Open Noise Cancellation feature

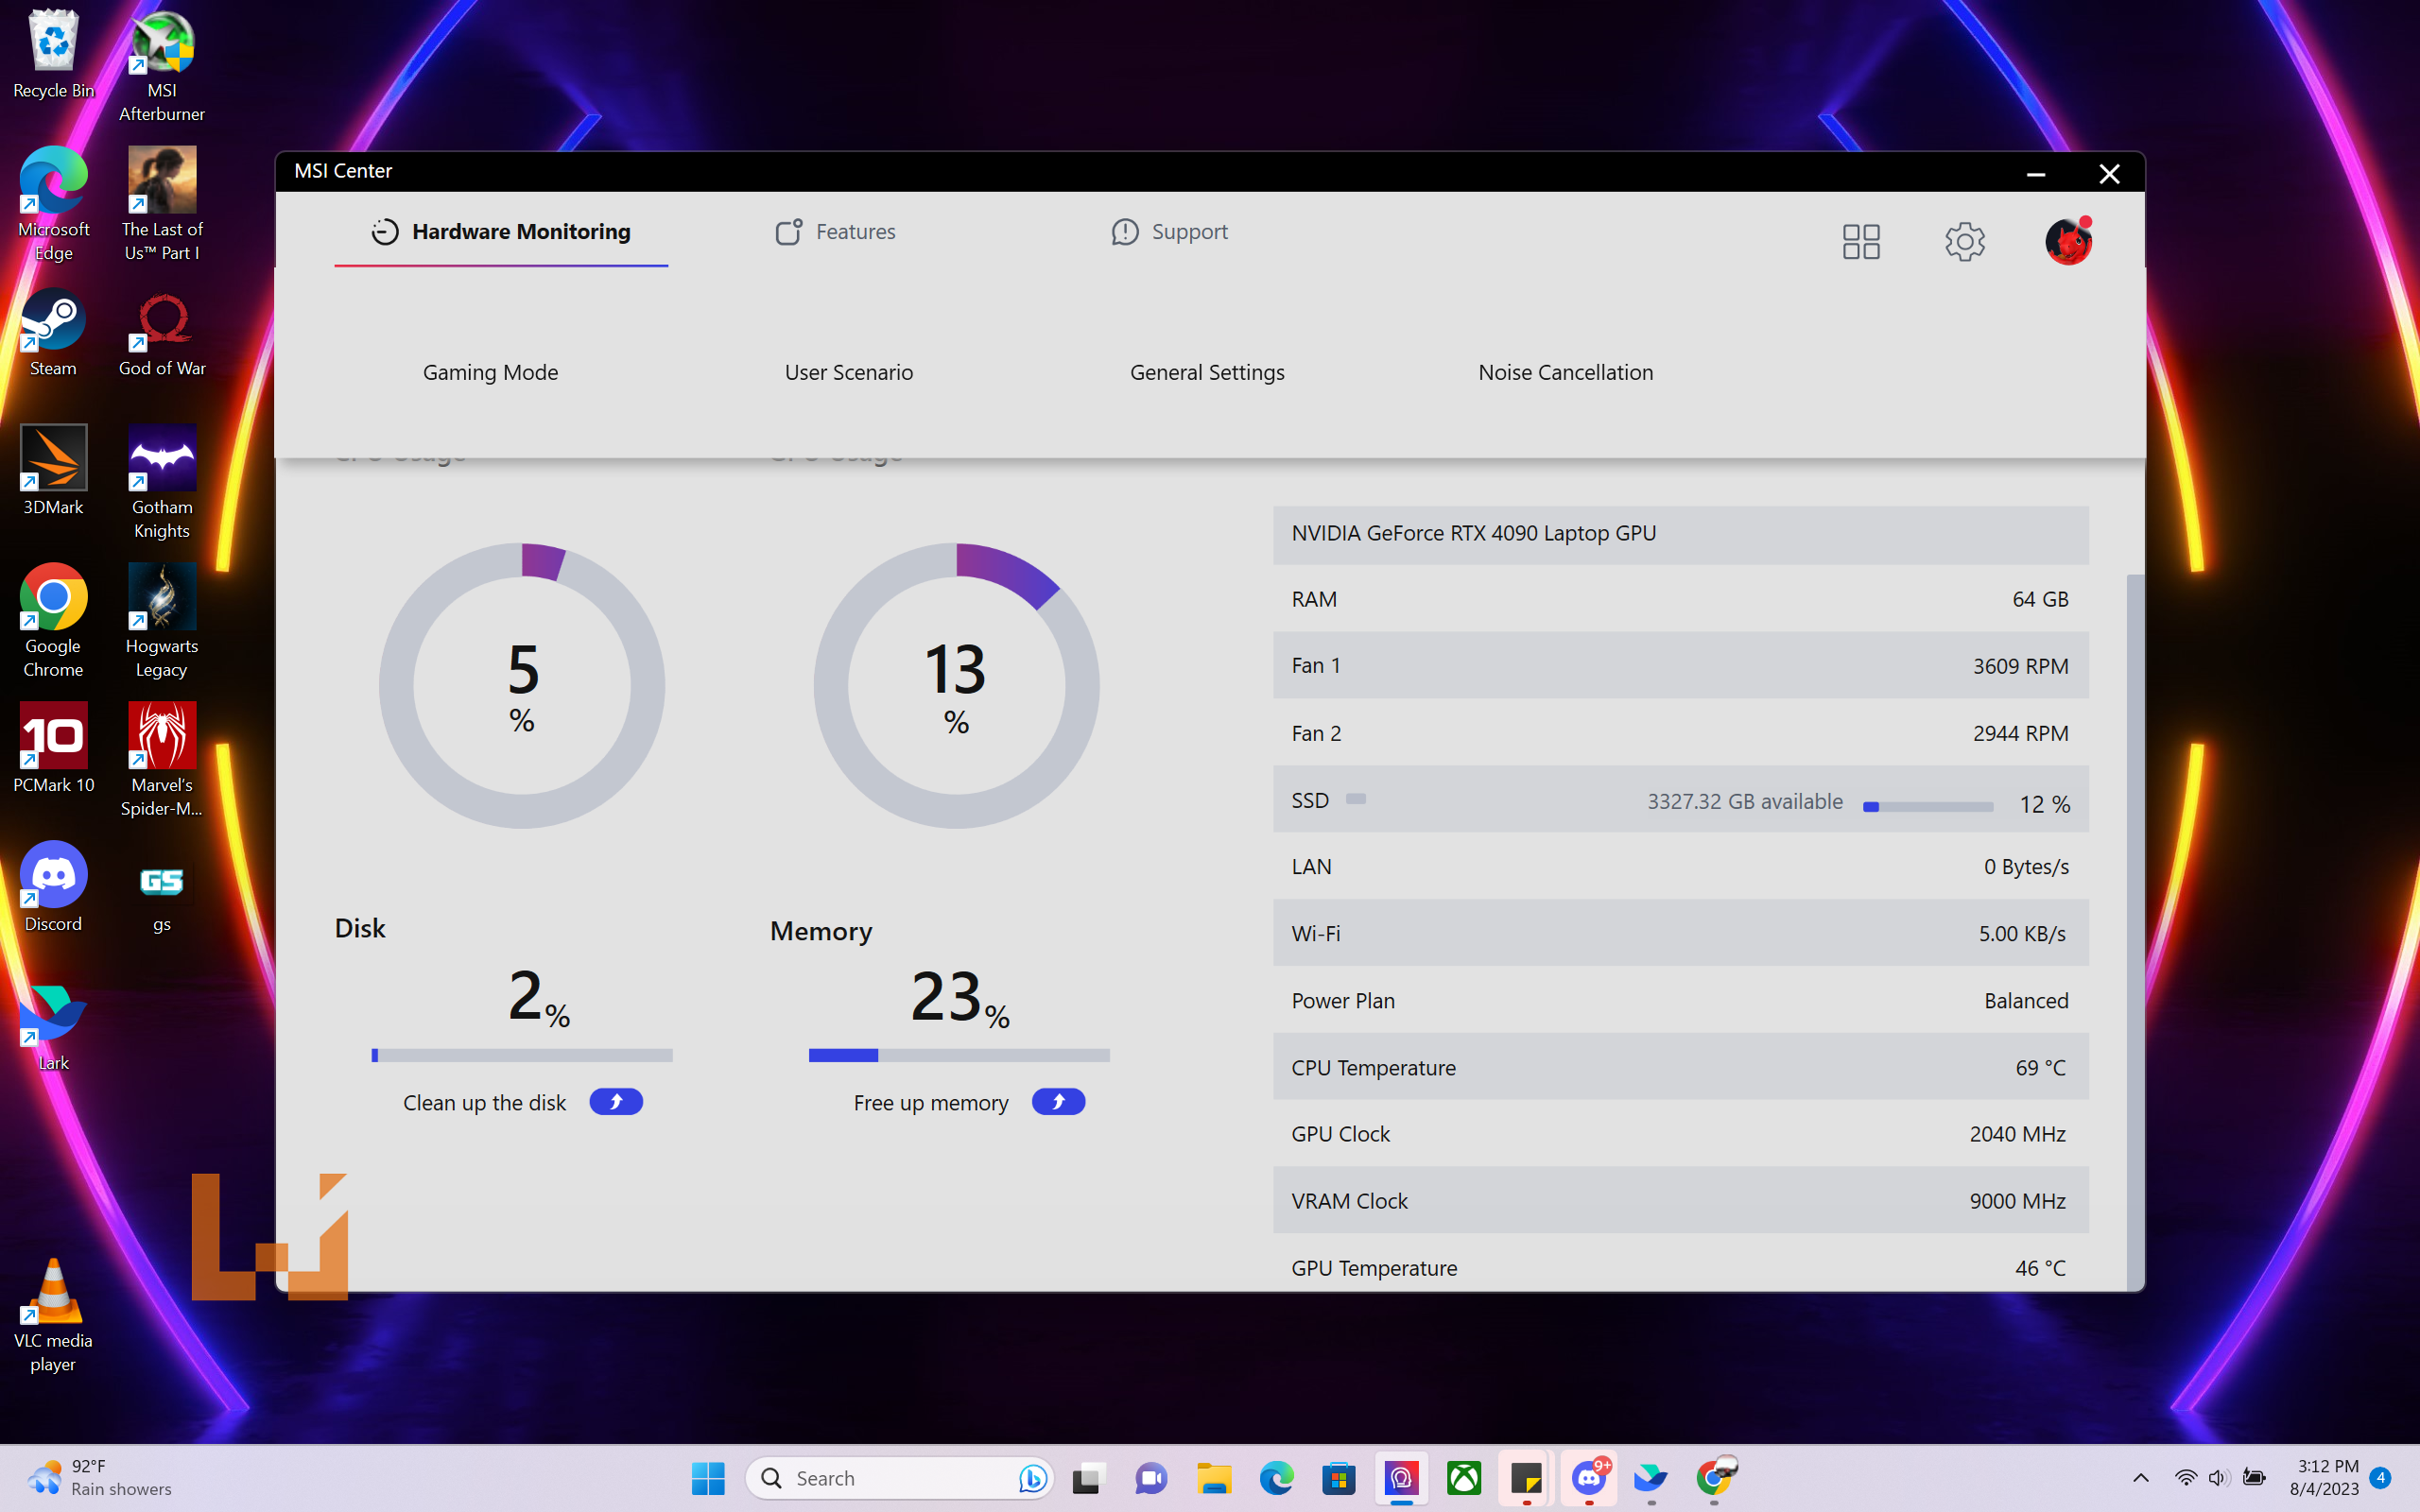click(1565, 372)
